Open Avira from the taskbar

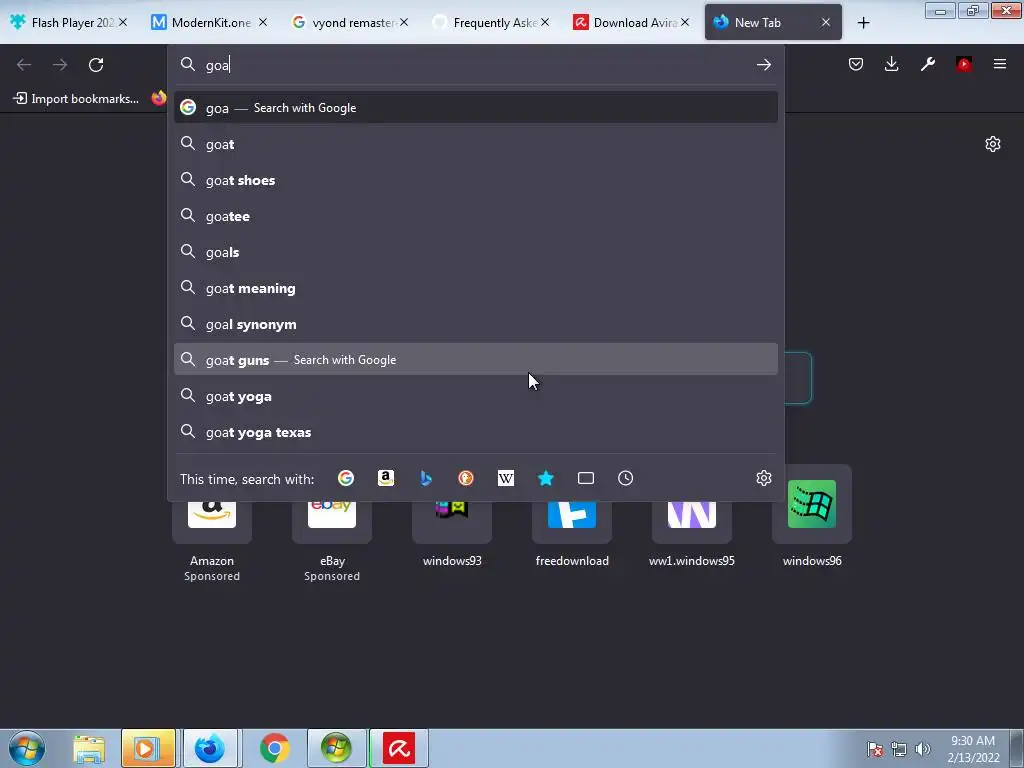(399, 748)
